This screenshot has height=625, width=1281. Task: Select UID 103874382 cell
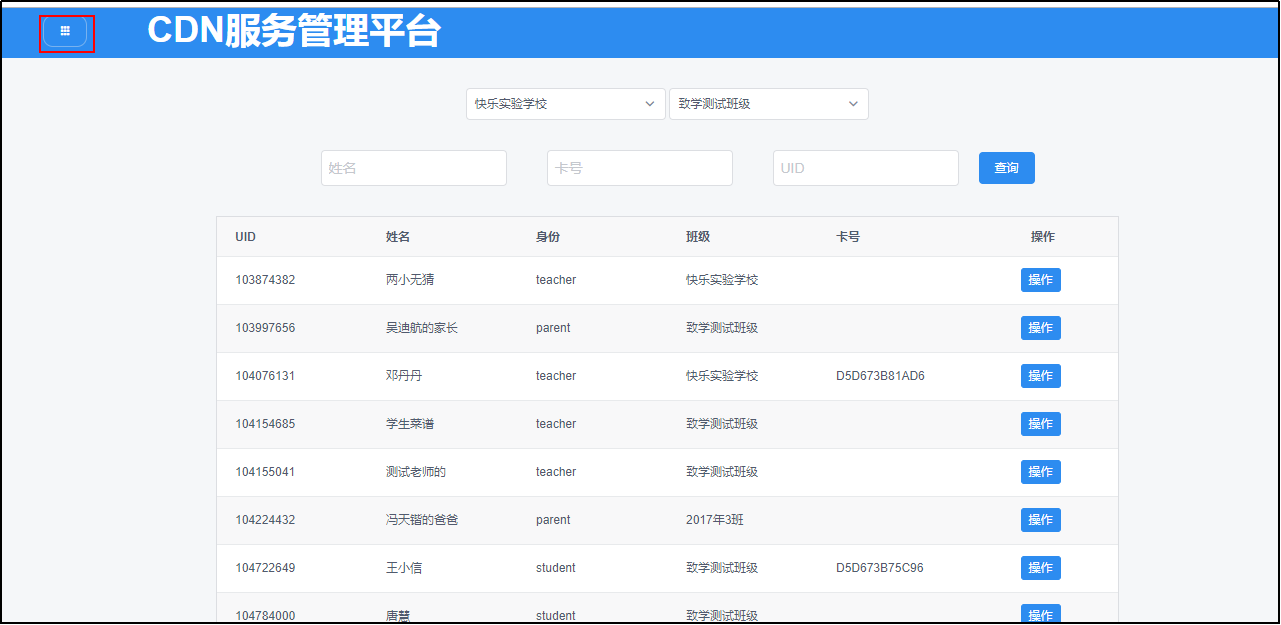point(265,280)
